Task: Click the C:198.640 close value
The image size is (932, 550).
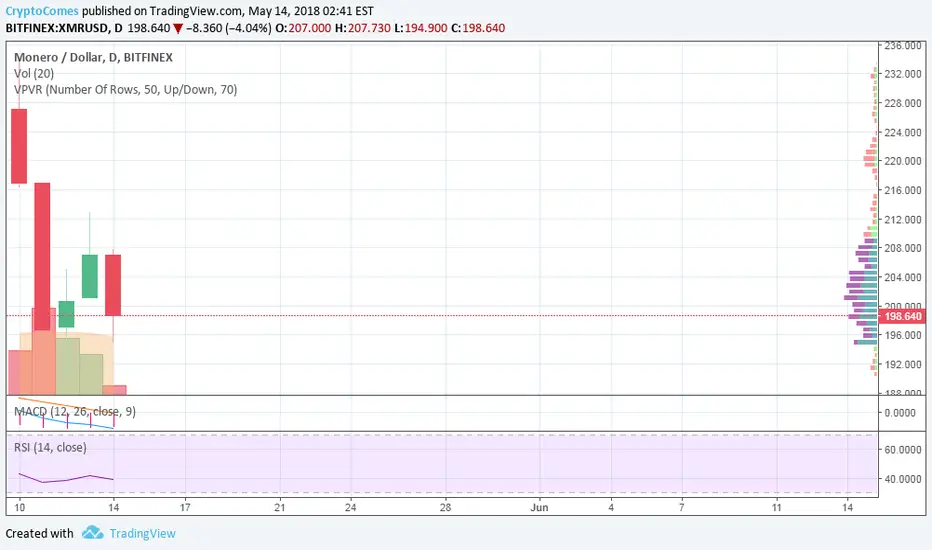Action: pos(478,28)
